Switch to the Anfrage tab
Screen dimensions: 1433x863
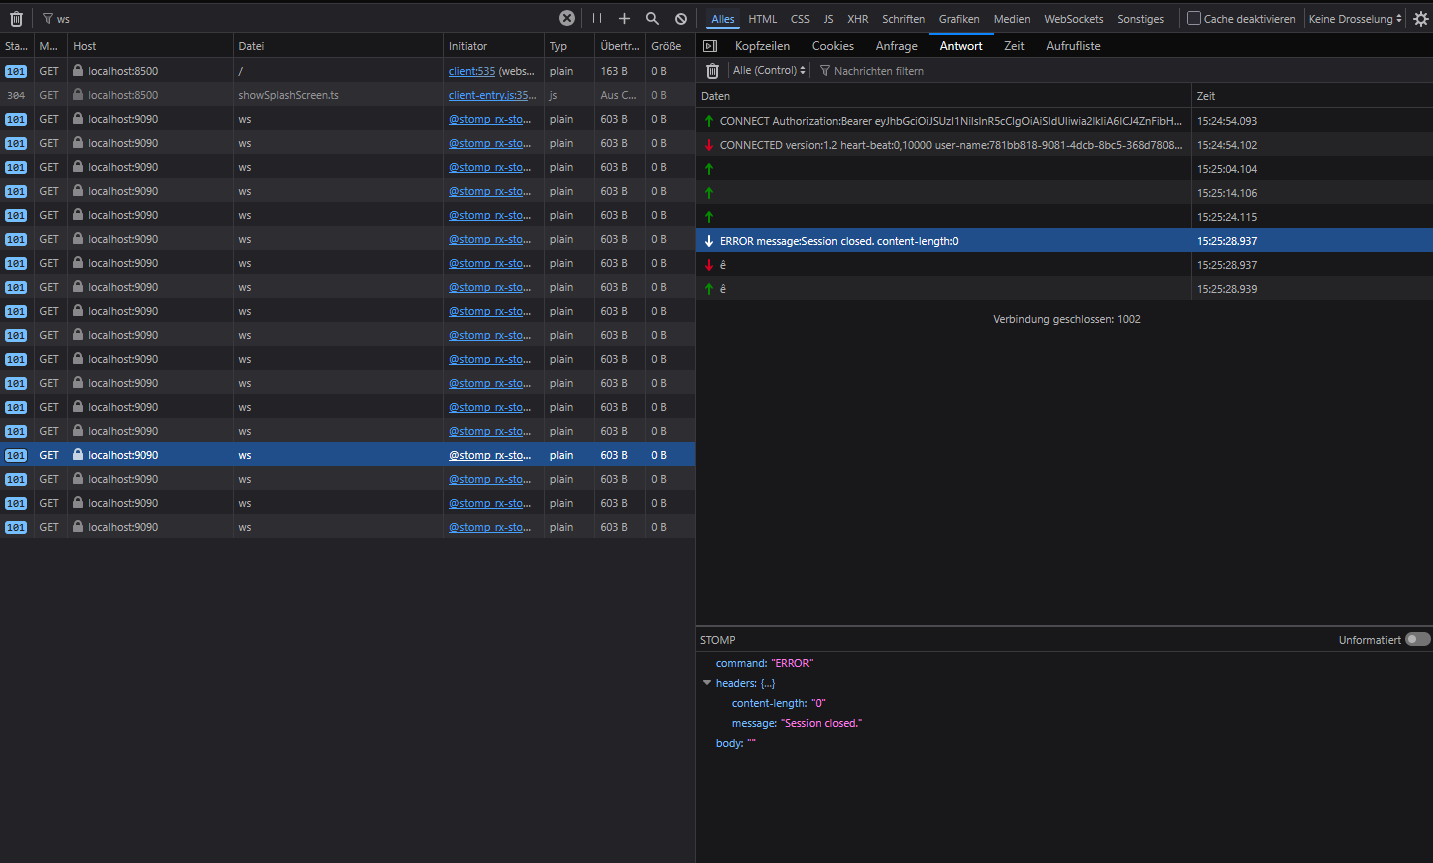(897, 46)
